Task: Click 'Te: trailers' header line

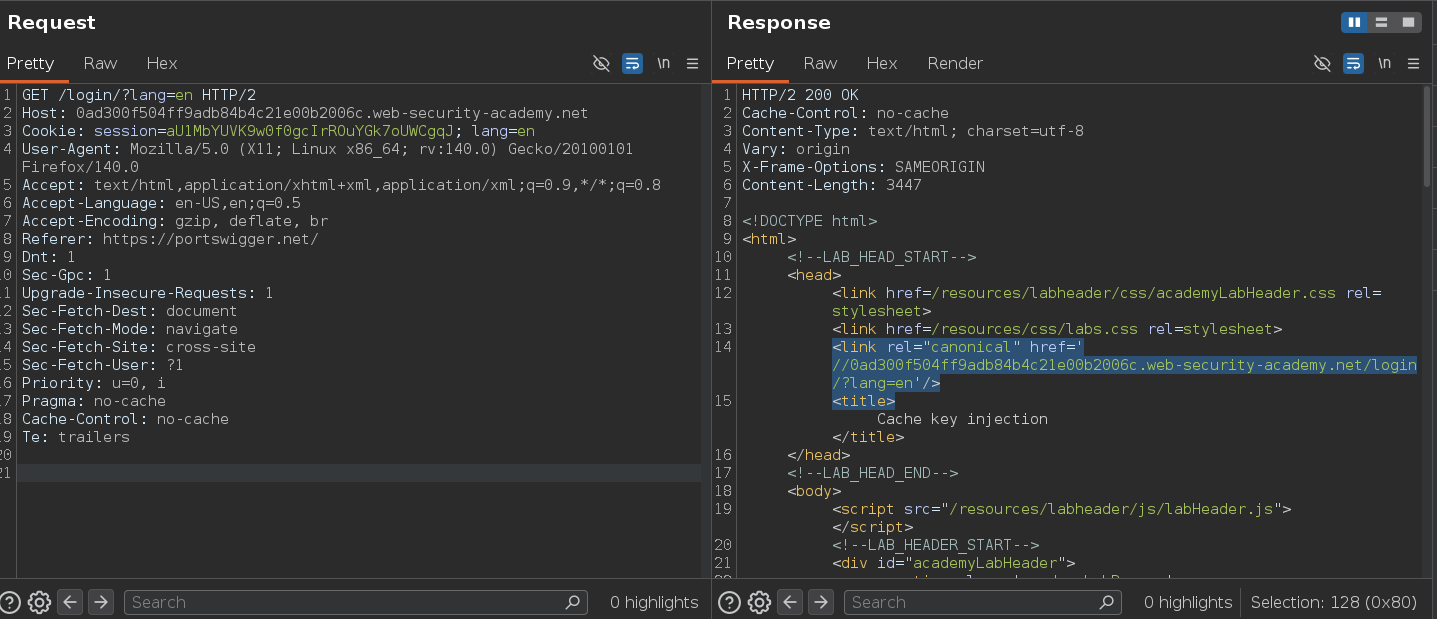Action: 76,437
